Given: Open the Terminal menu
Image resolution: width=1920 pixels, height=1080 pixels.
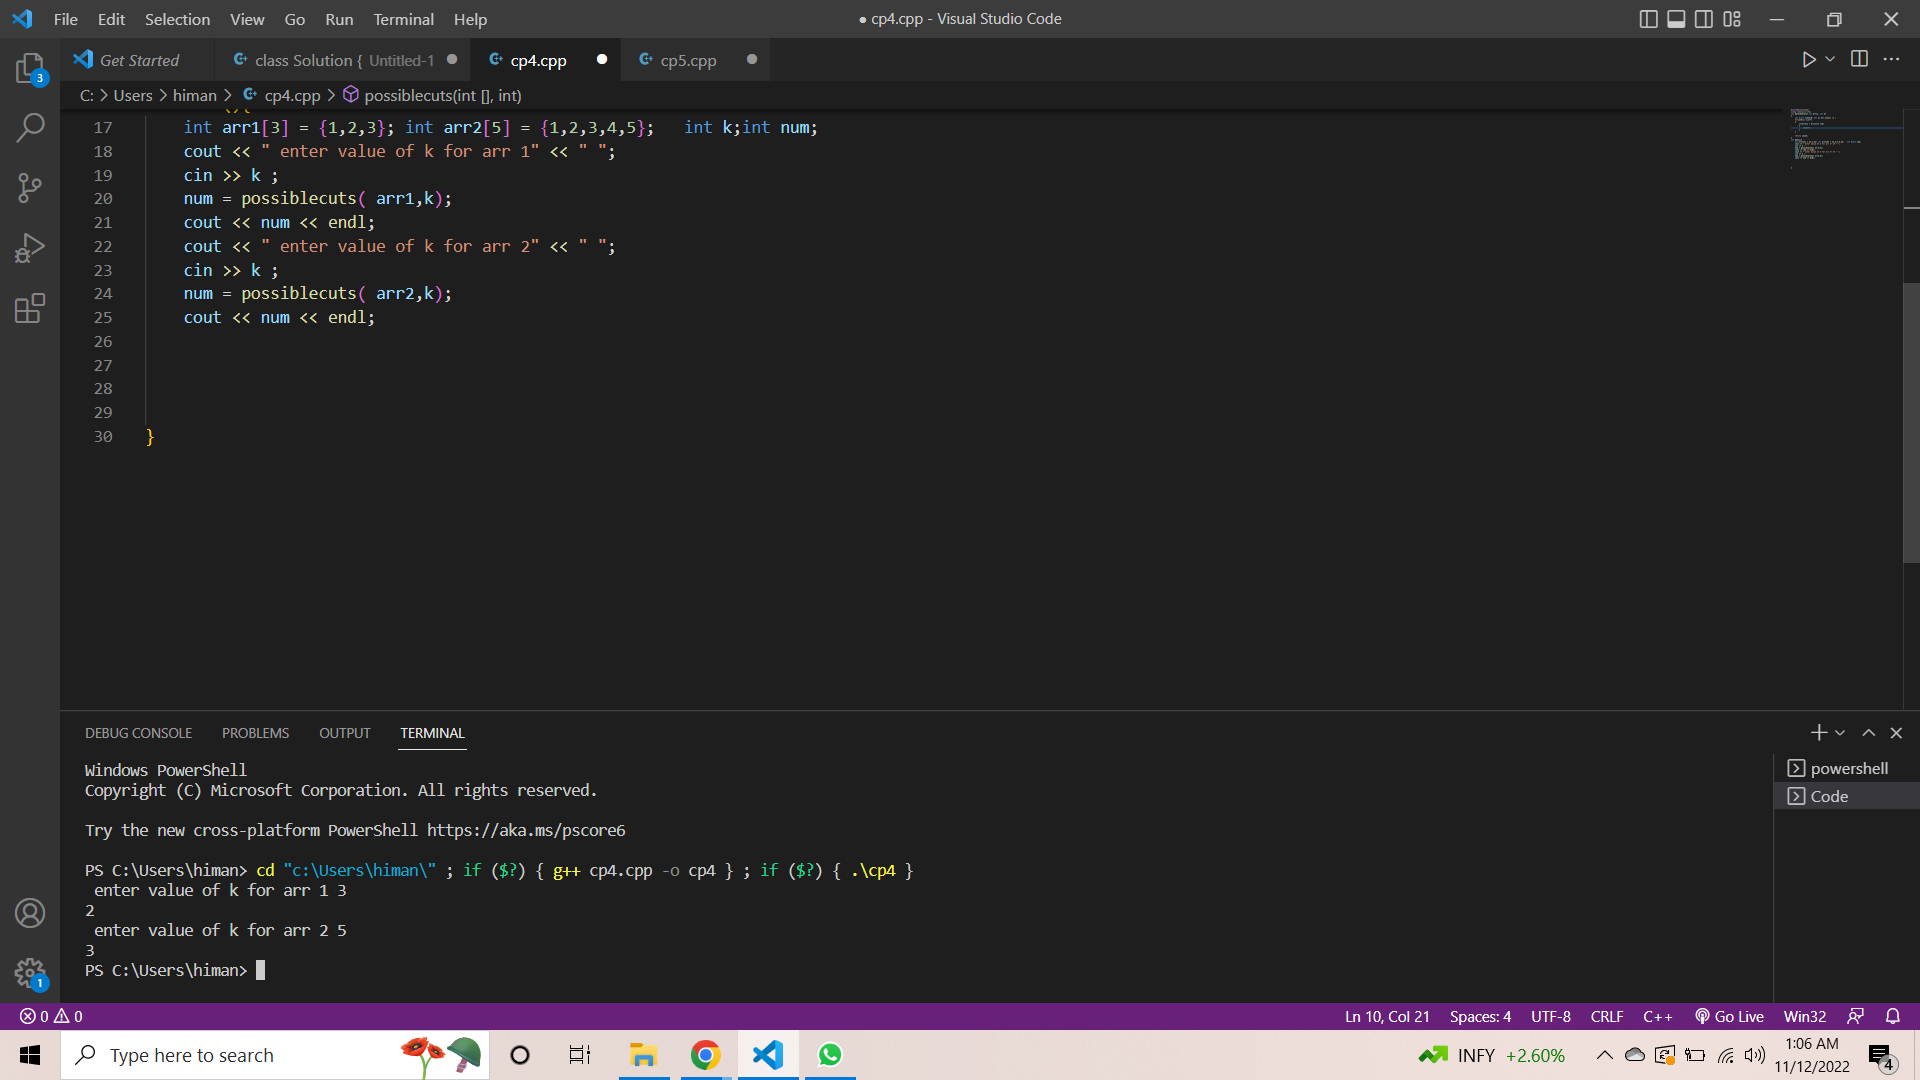Looking at the screenshot, I should (403, 19).
